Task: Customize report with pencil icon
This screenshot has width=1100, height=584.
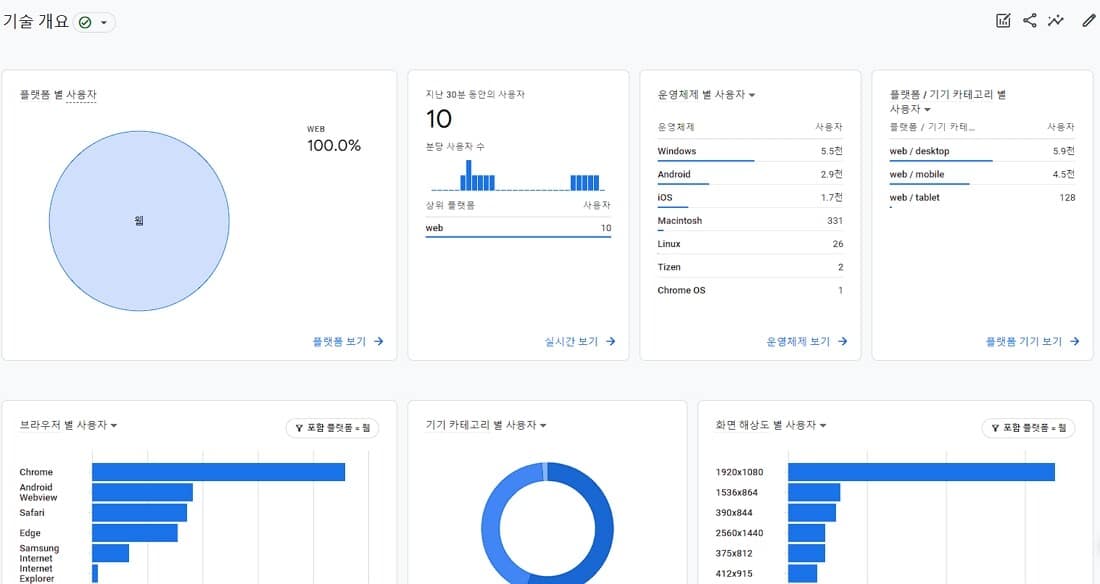Action: point(1089,20)
